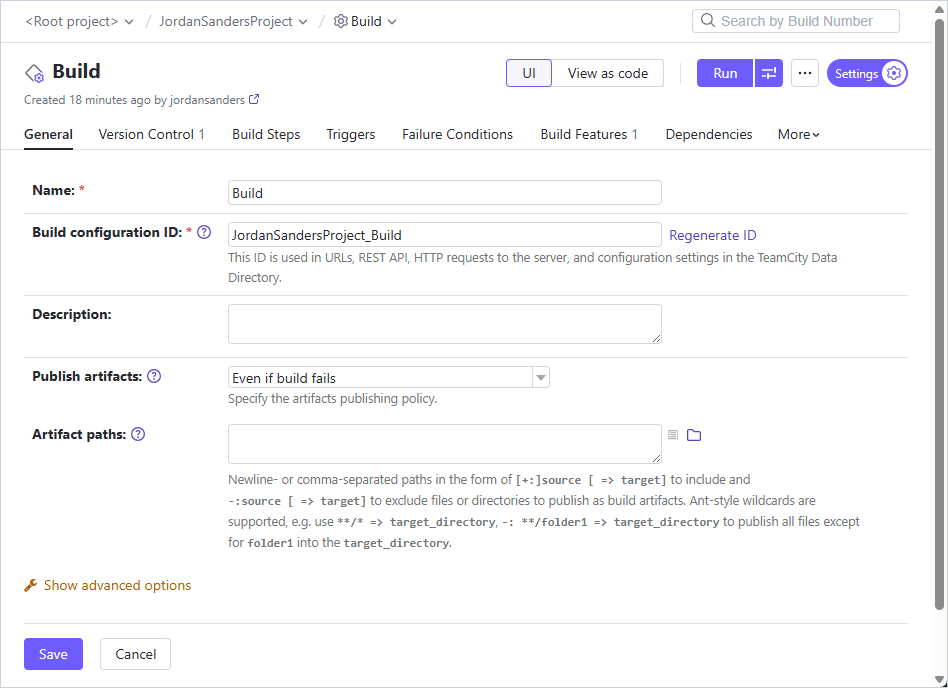Switch to UI view mode
Viewport: 948px width, 688px height.
[529, 73]
